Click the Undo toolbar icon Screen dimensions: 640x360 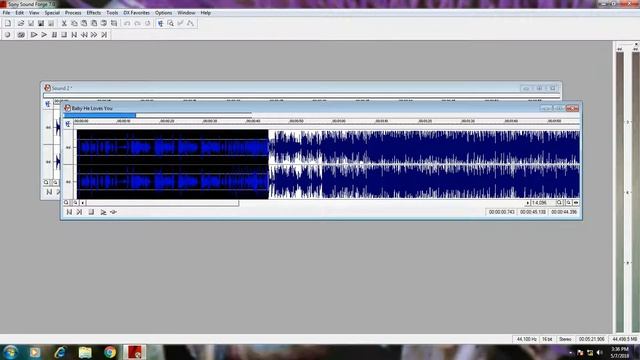[127, 23]
